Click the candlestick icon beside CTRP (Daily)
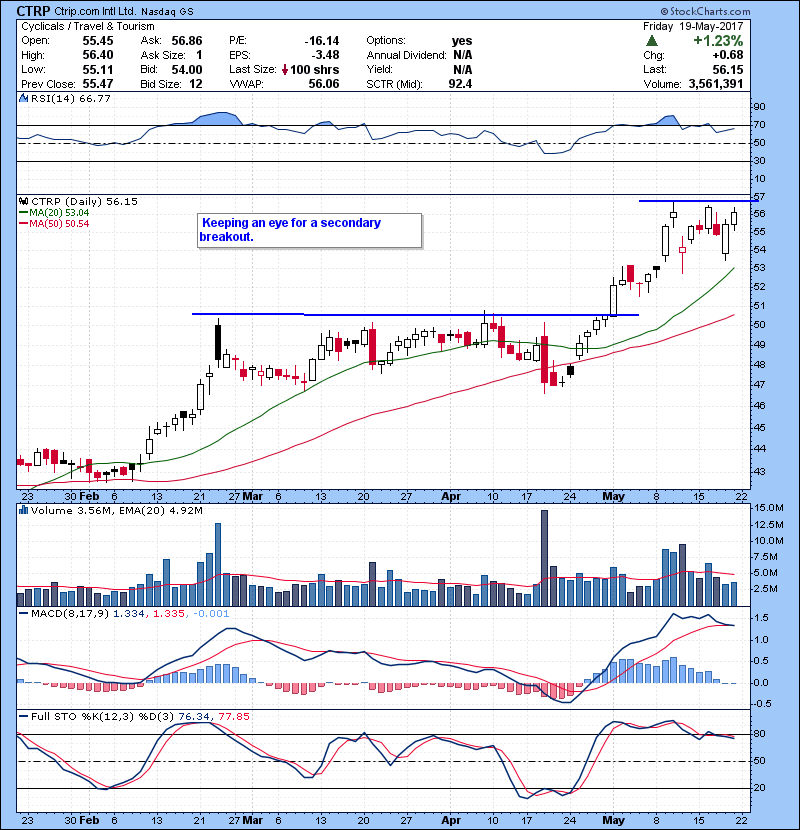 click(23, 201)
